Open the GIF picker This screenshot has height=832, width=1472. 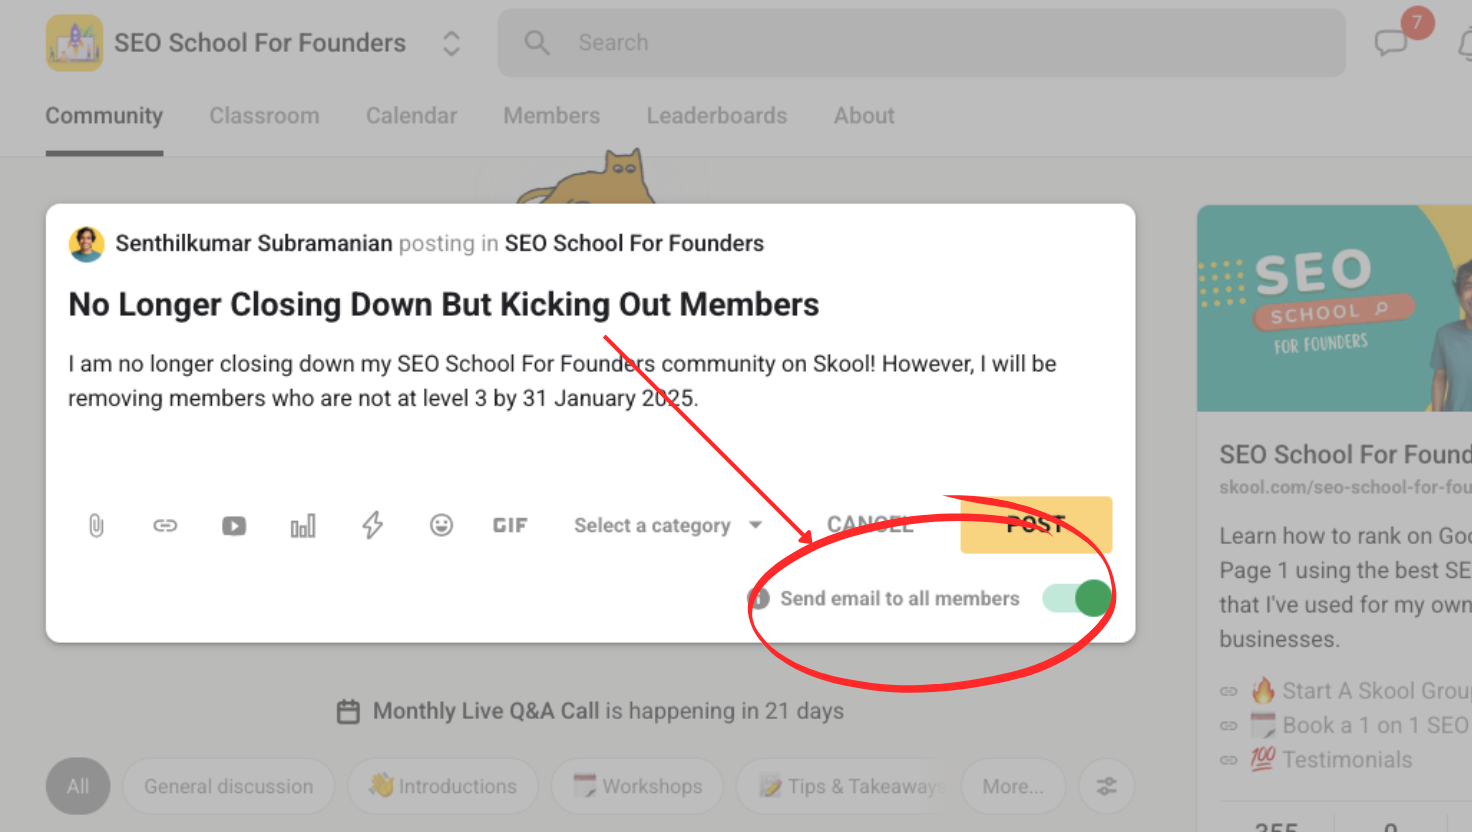(510, 526)
